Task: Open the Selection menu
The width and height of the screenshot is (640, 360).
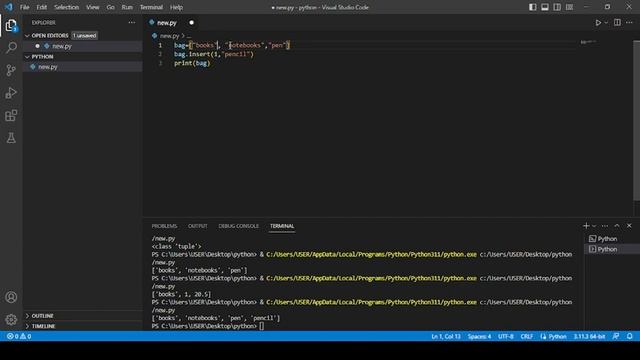Action: click(x=67, y=7)
